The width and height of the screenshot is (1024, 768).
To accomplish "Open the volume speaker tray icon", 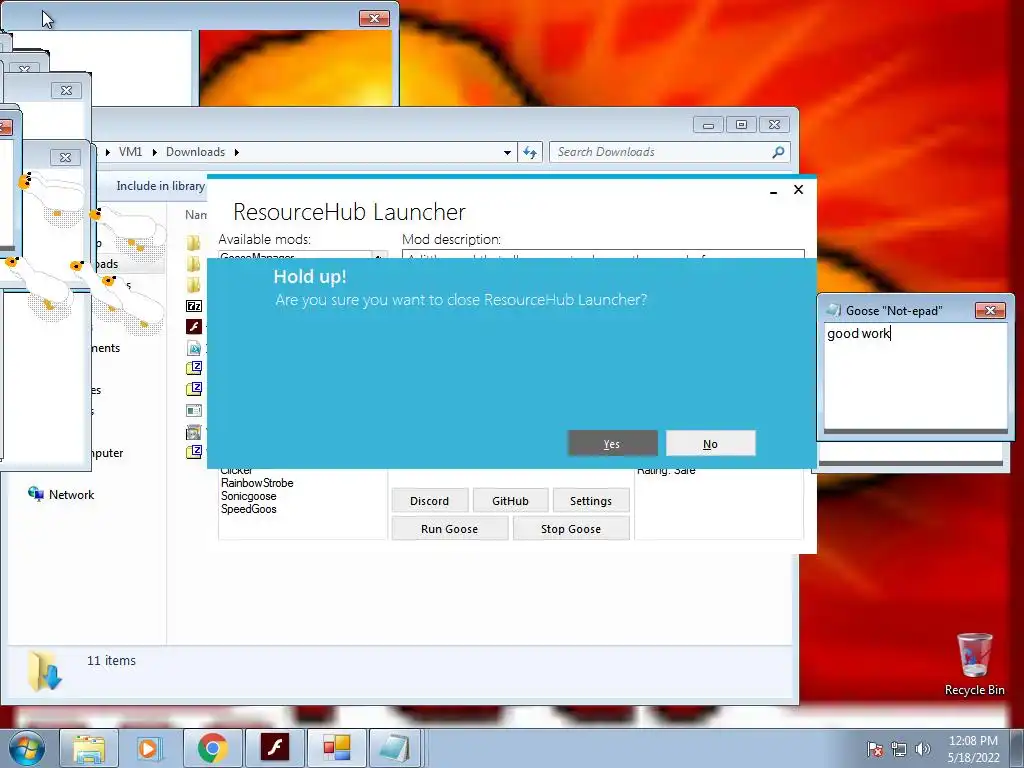I will pyautogui.click(x=922, y=749).
